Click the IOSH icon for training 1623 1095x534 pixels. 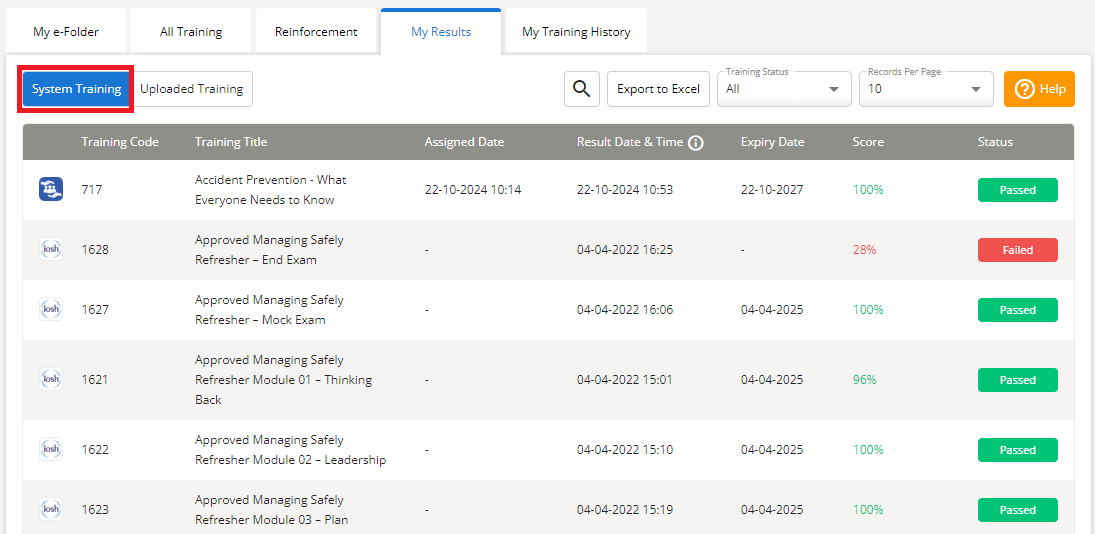[x=51, y=509]
